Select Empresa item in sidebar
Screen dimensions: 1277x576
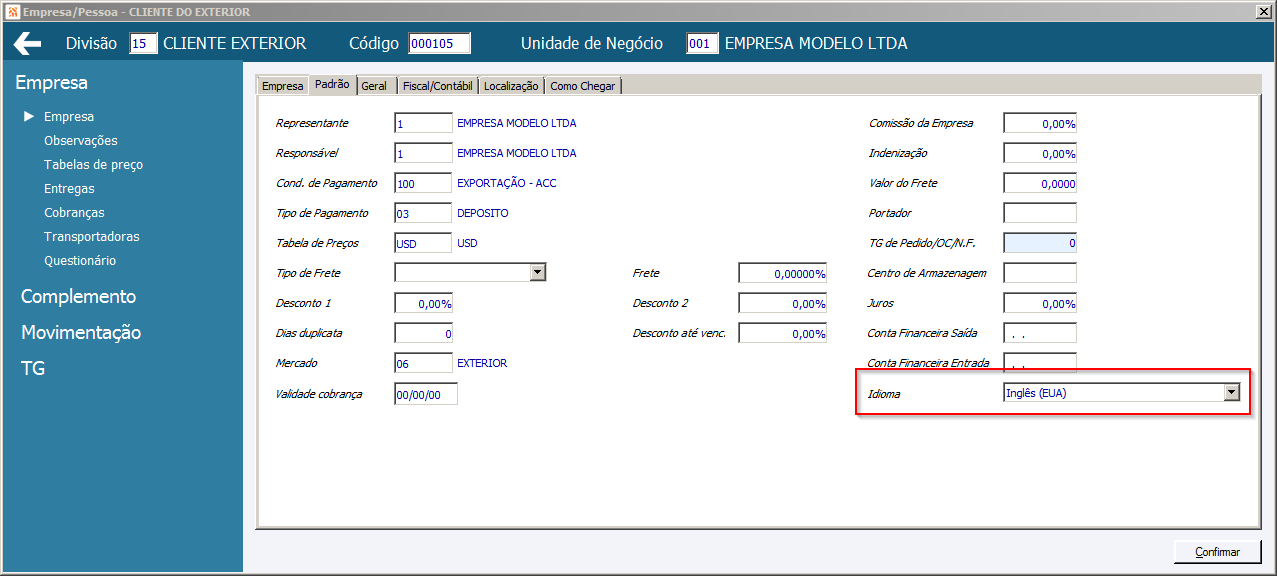[69, 117]
